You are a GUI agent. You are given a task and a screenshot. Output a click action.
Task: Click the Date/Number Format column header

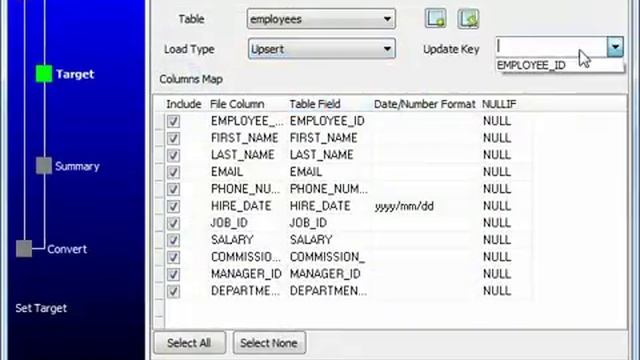[424, 104]
